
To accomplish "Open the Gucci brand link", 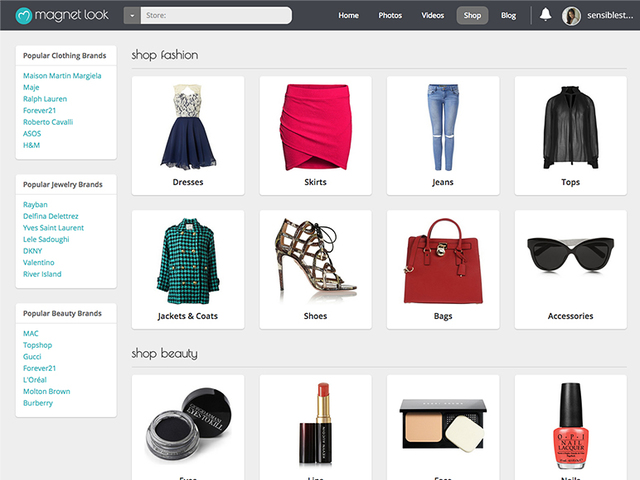I will (x=32, y=357).
